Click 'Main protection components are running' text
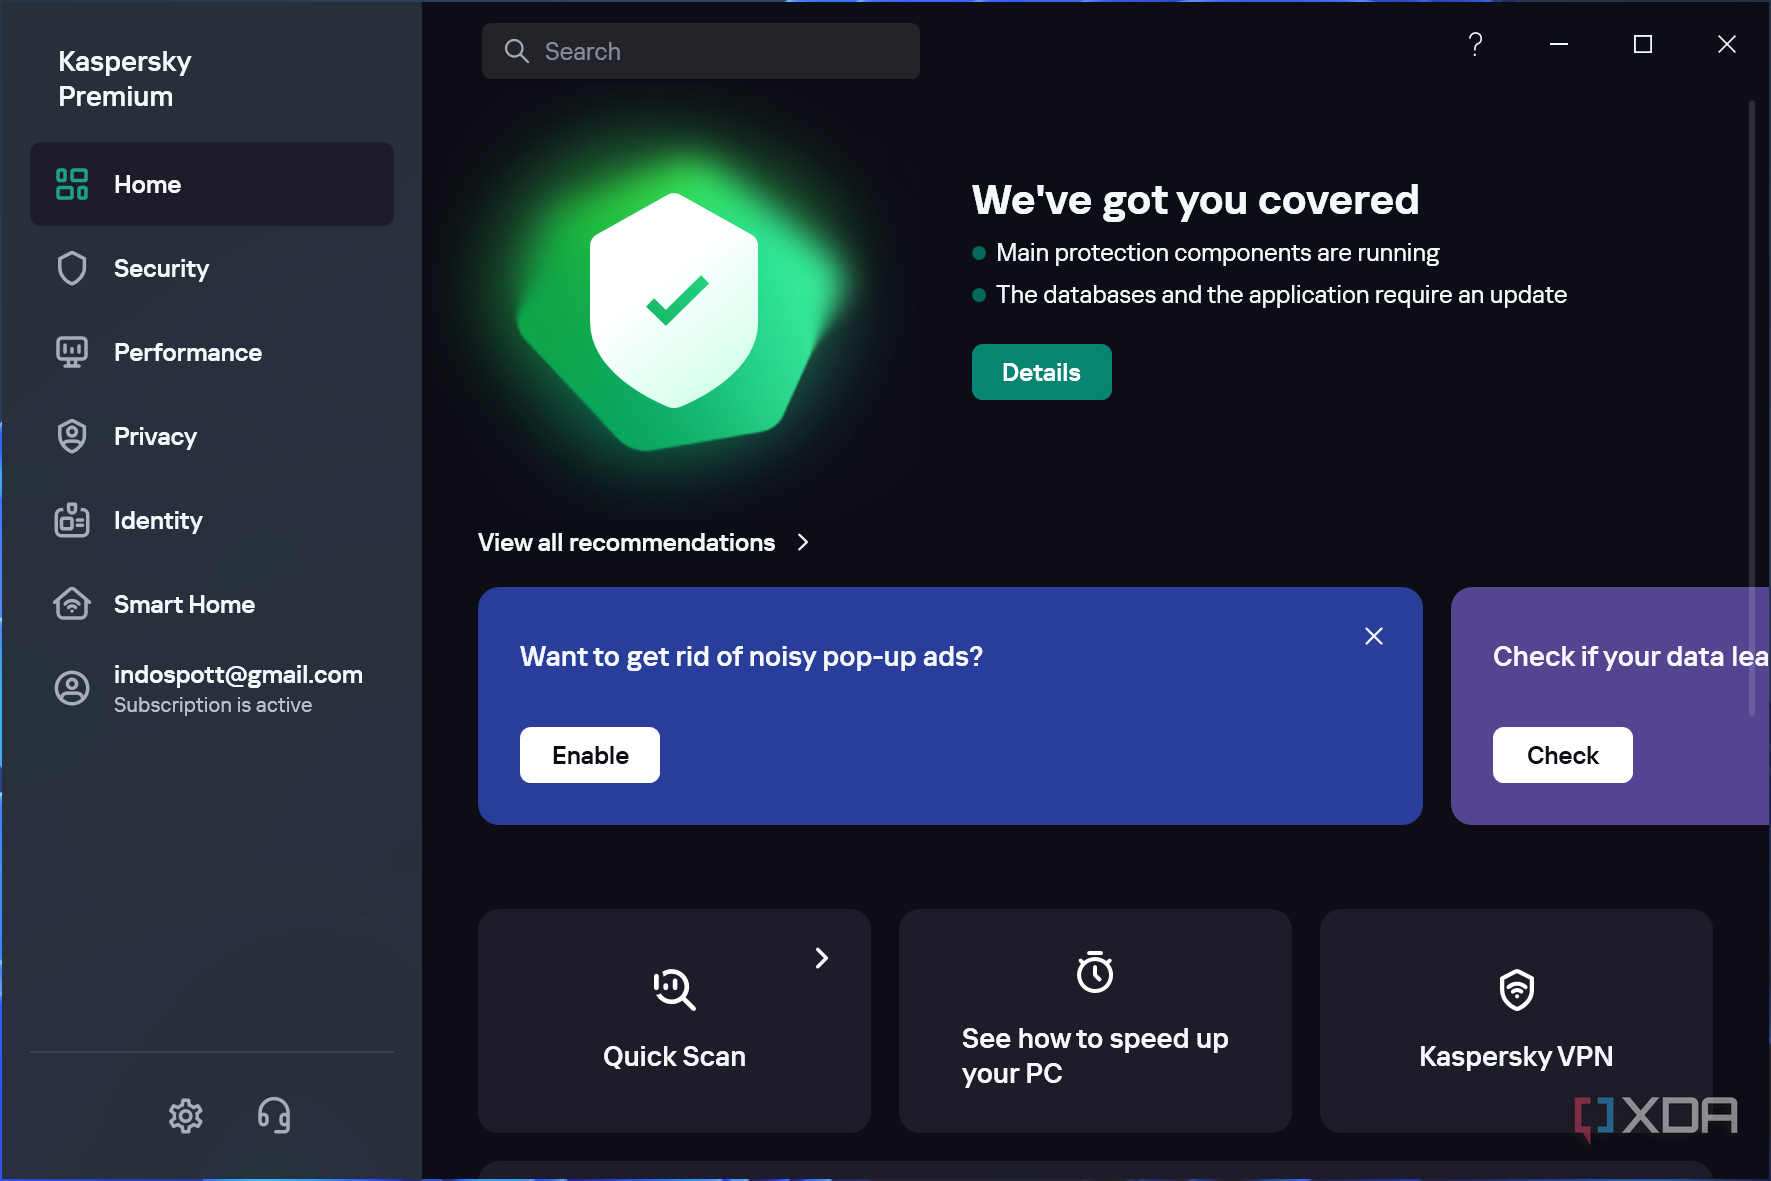Screen dimensions: 1771x1181 1218,253
